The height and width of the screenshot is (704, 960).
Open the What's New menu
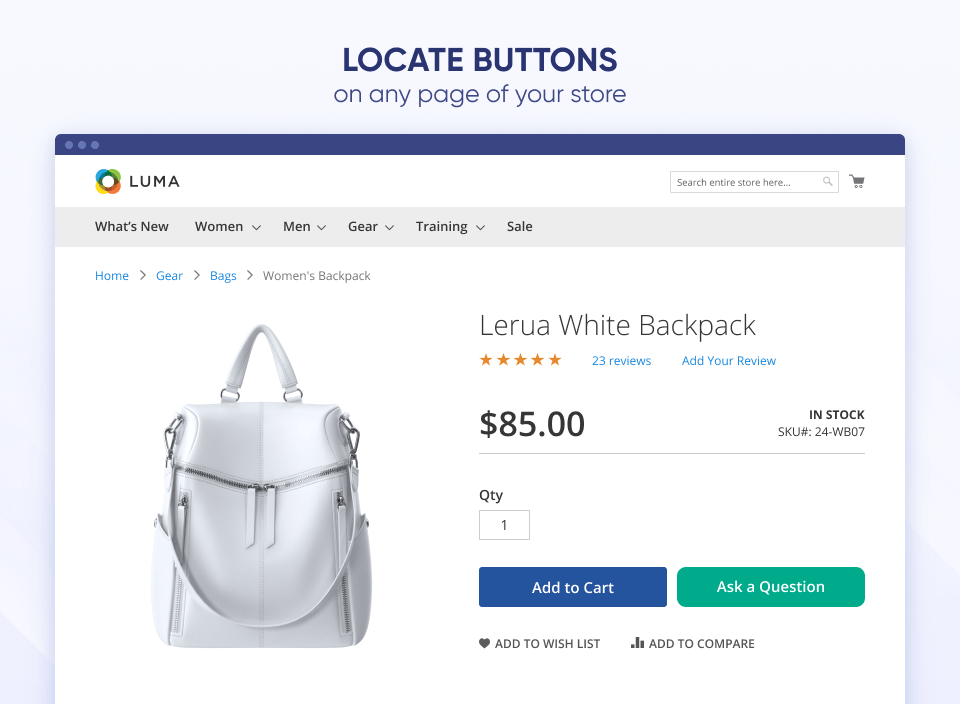(132, 227)
